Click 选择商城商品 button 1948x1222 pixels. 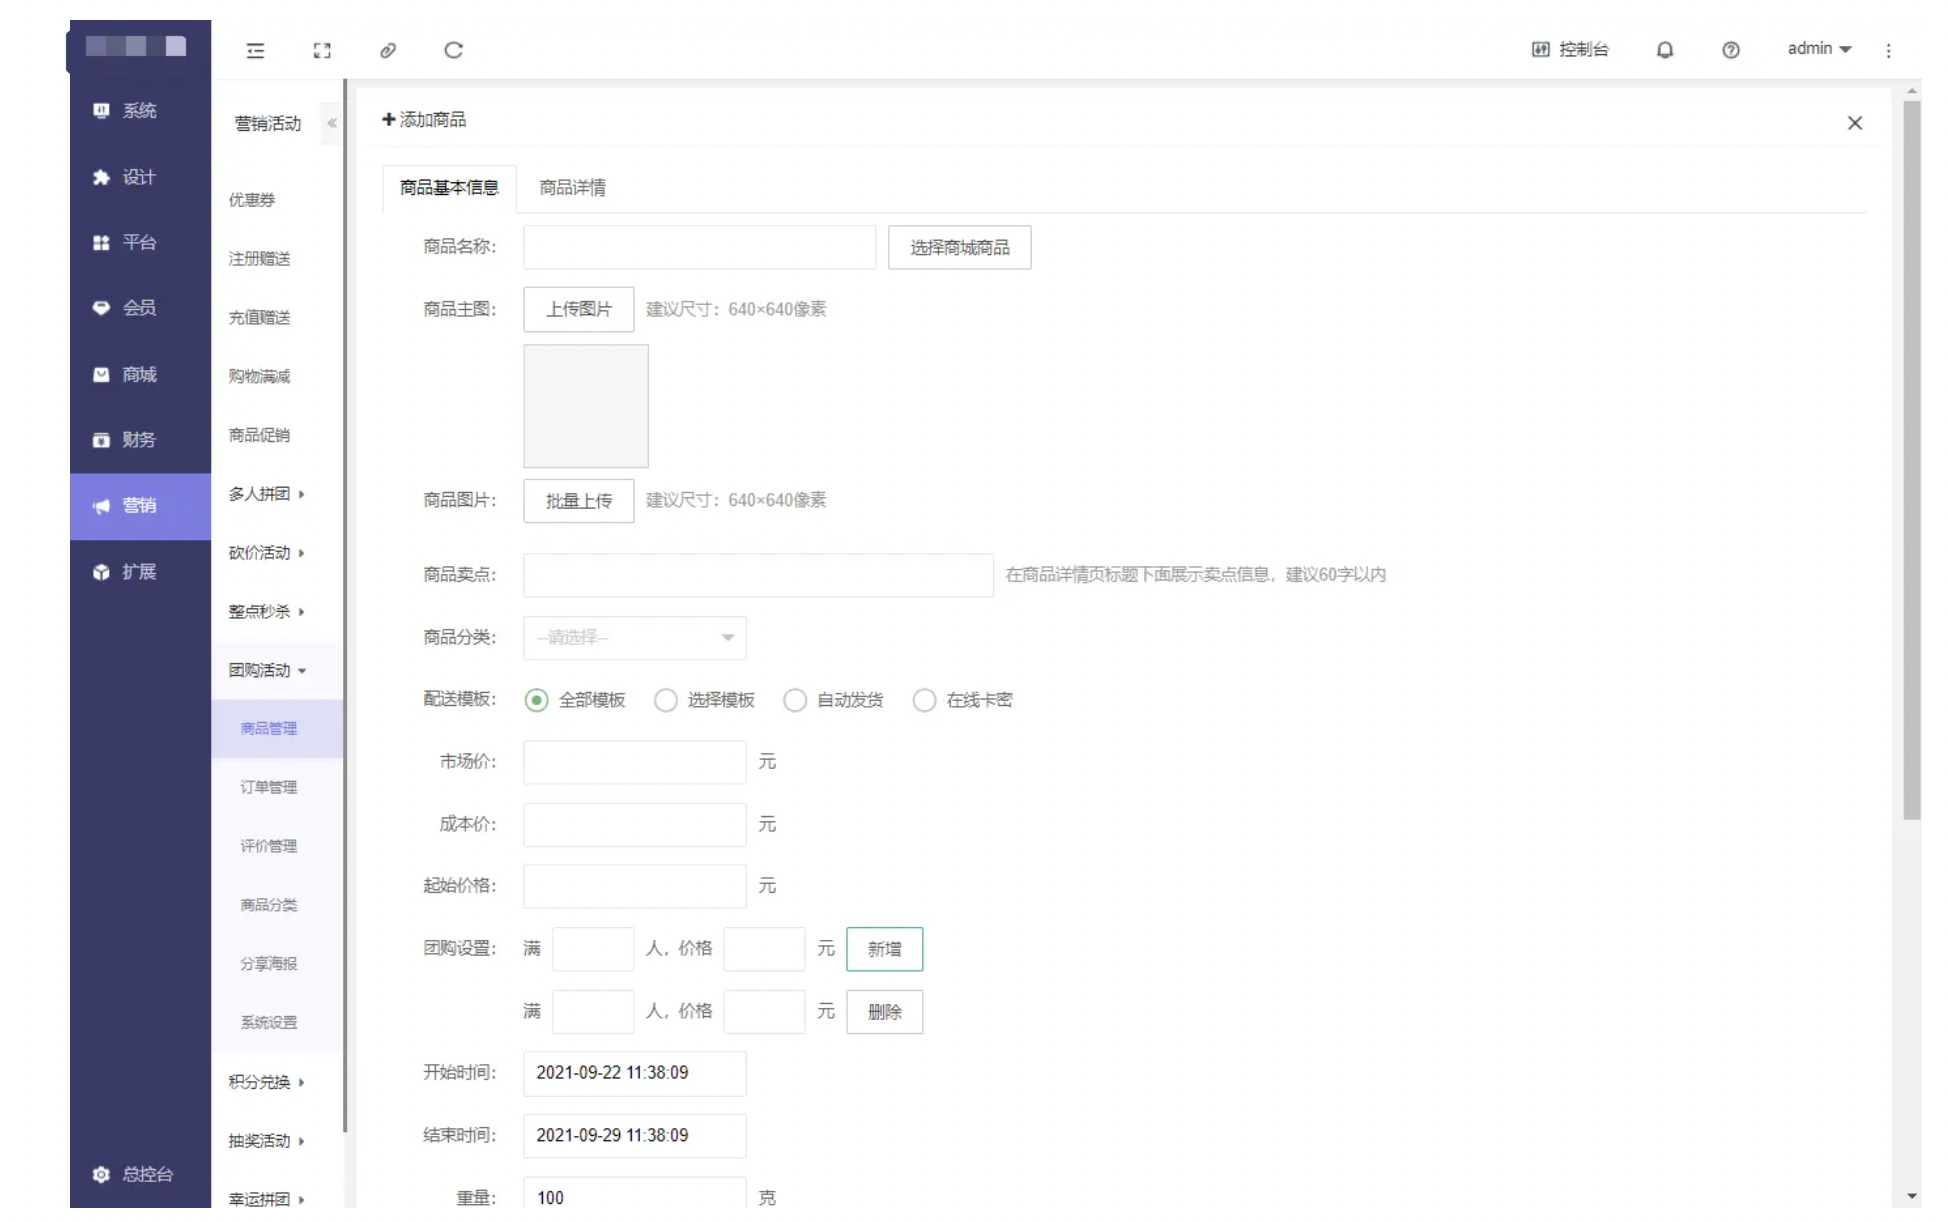pyautogui.click(x=960, y=247)
